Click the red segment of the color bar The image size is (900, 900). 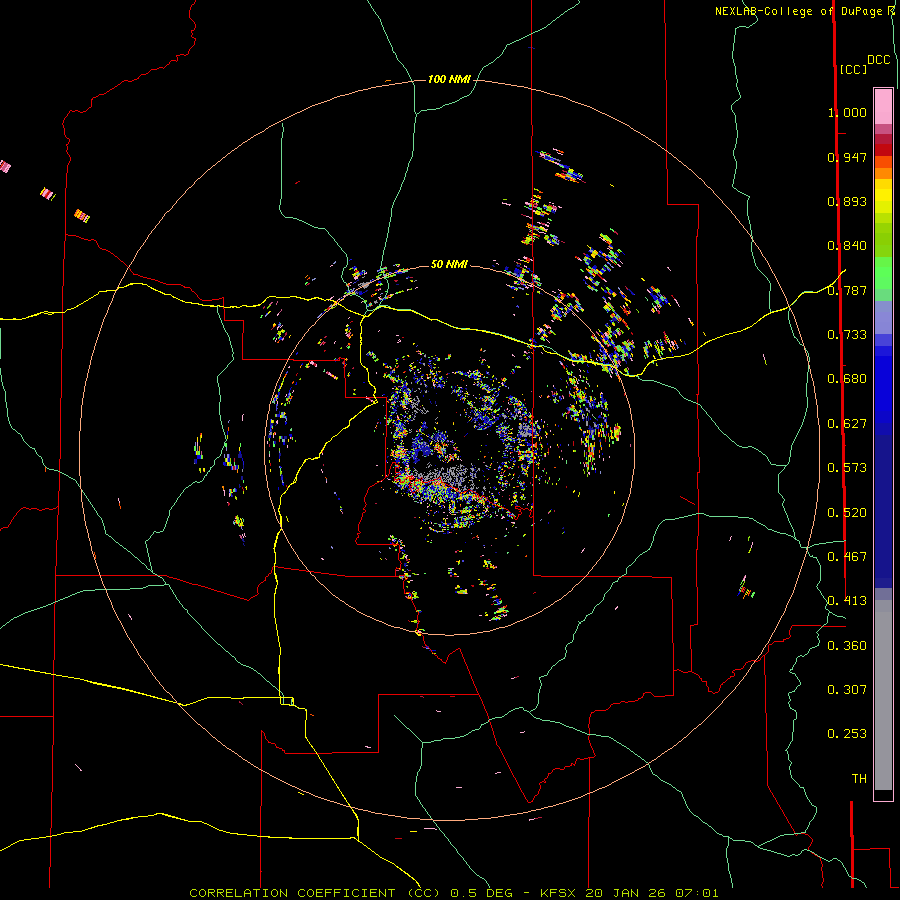coord(883,150)
